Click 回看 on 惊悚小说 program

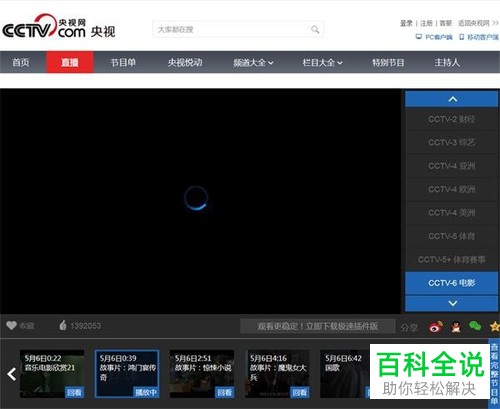pos(224,392)
